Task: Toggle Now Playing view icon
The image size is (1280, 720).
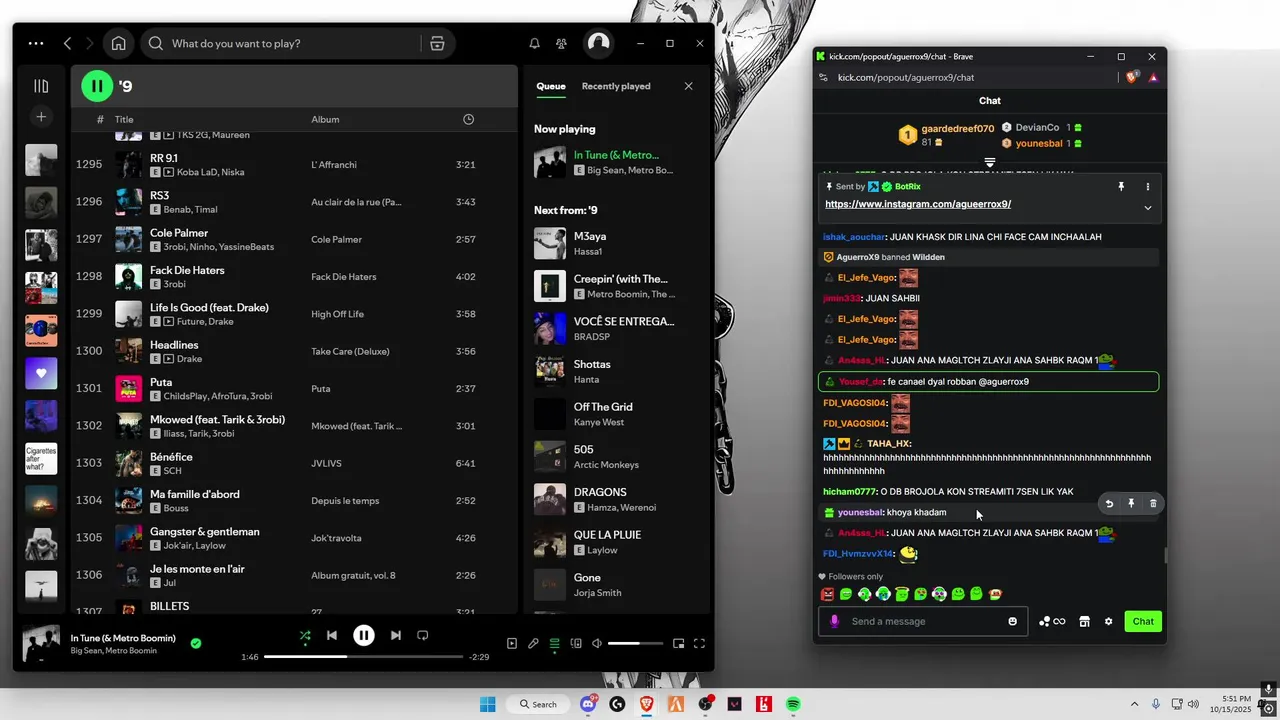Action: [x=512, y=644]
